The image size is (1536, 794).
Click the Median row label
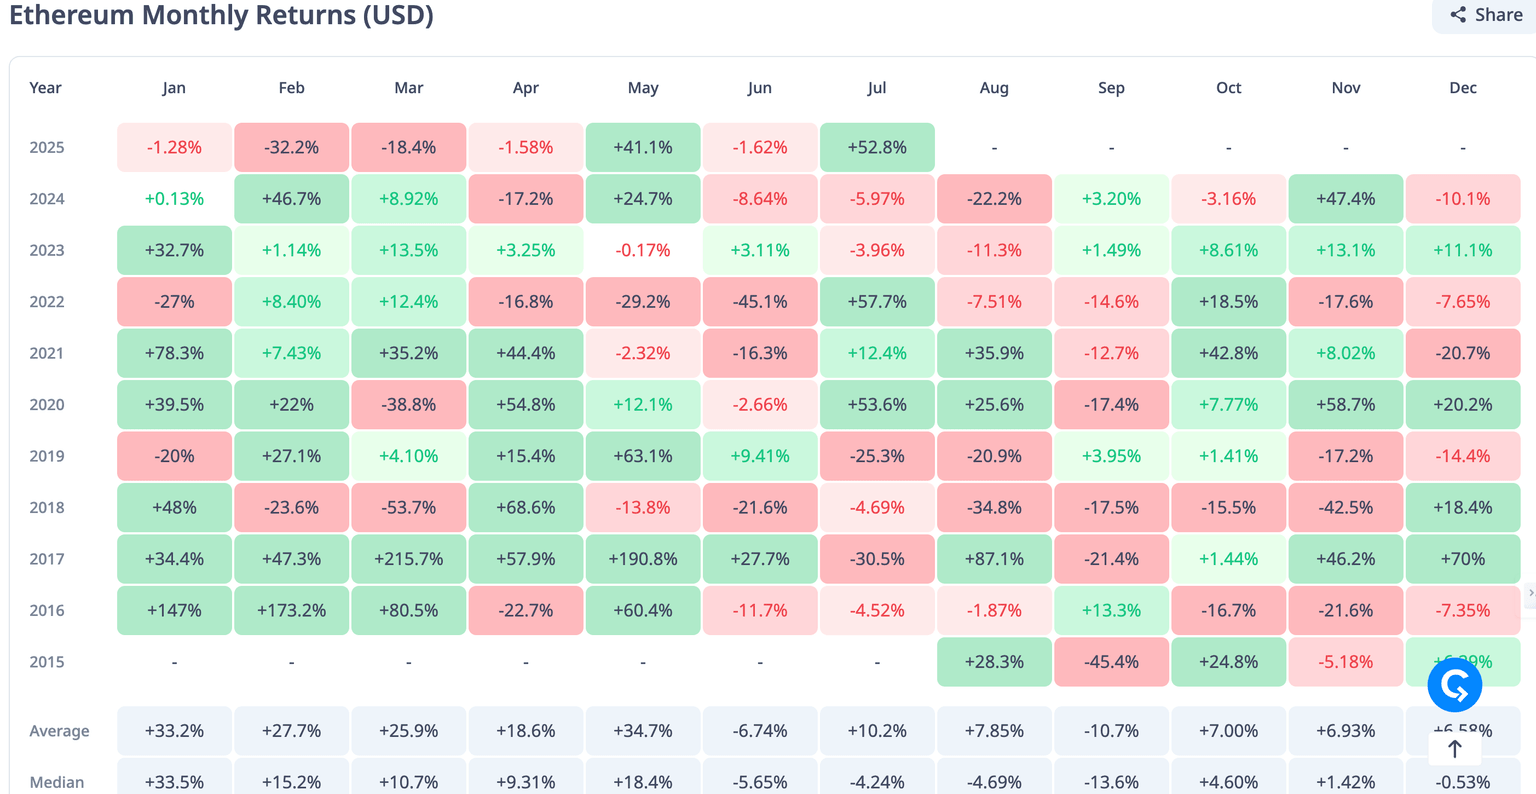[x=57, y=782]
